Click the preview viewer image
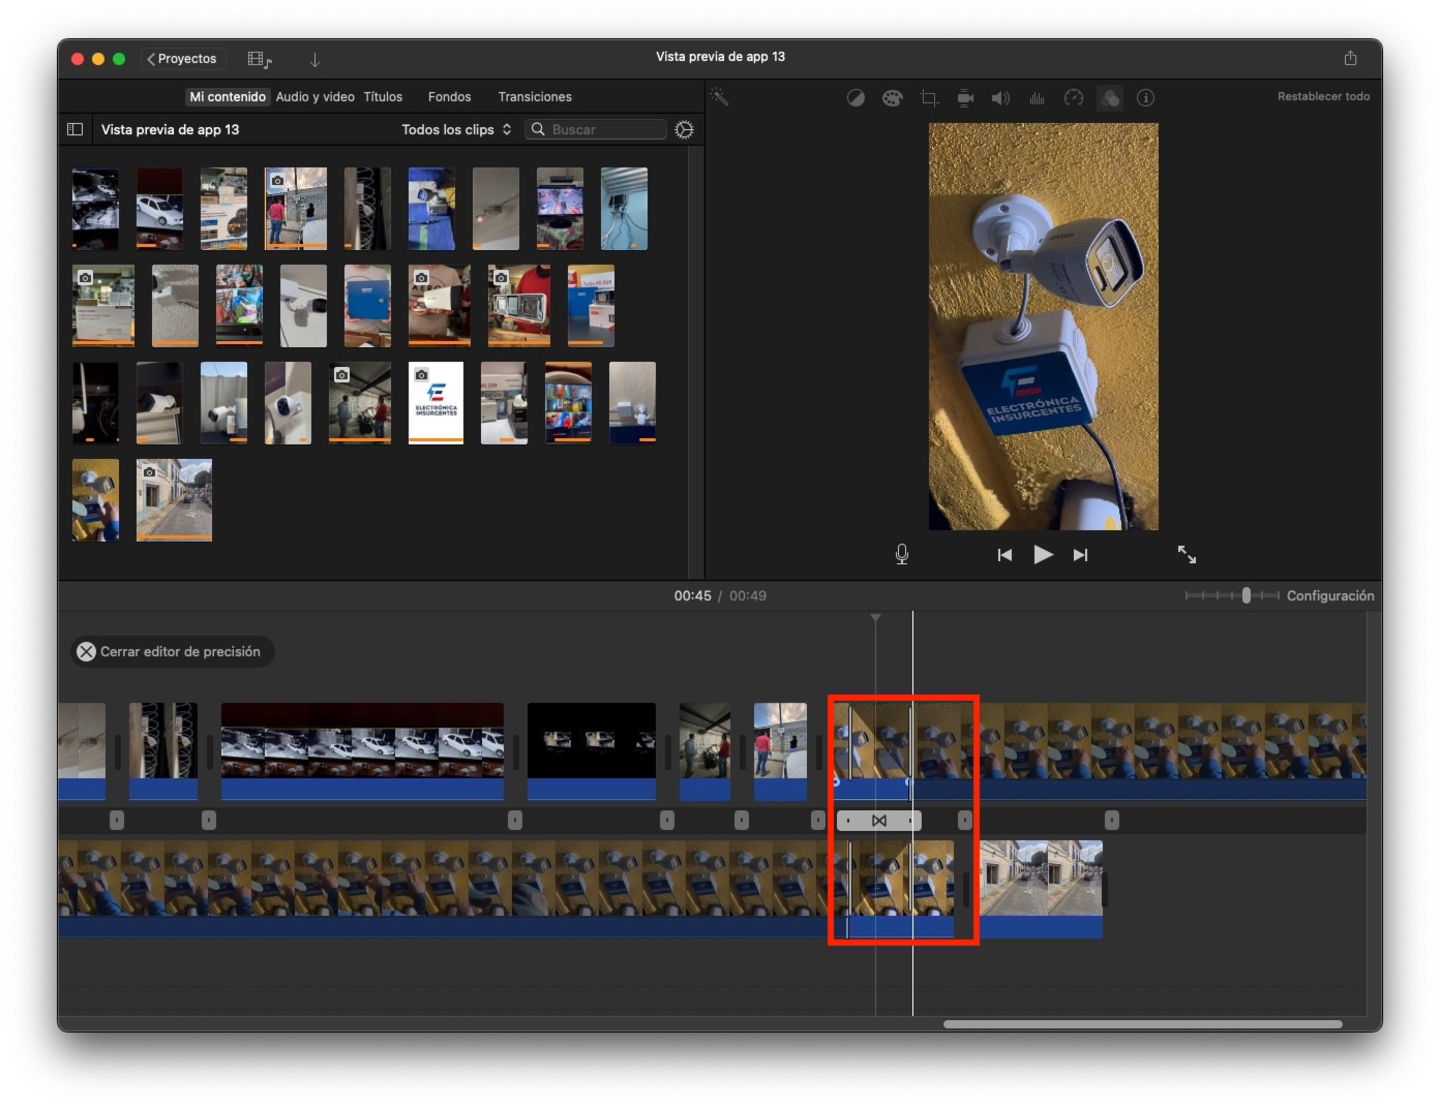This screenshot has width=1440, height=1108. pos(1043,327)
